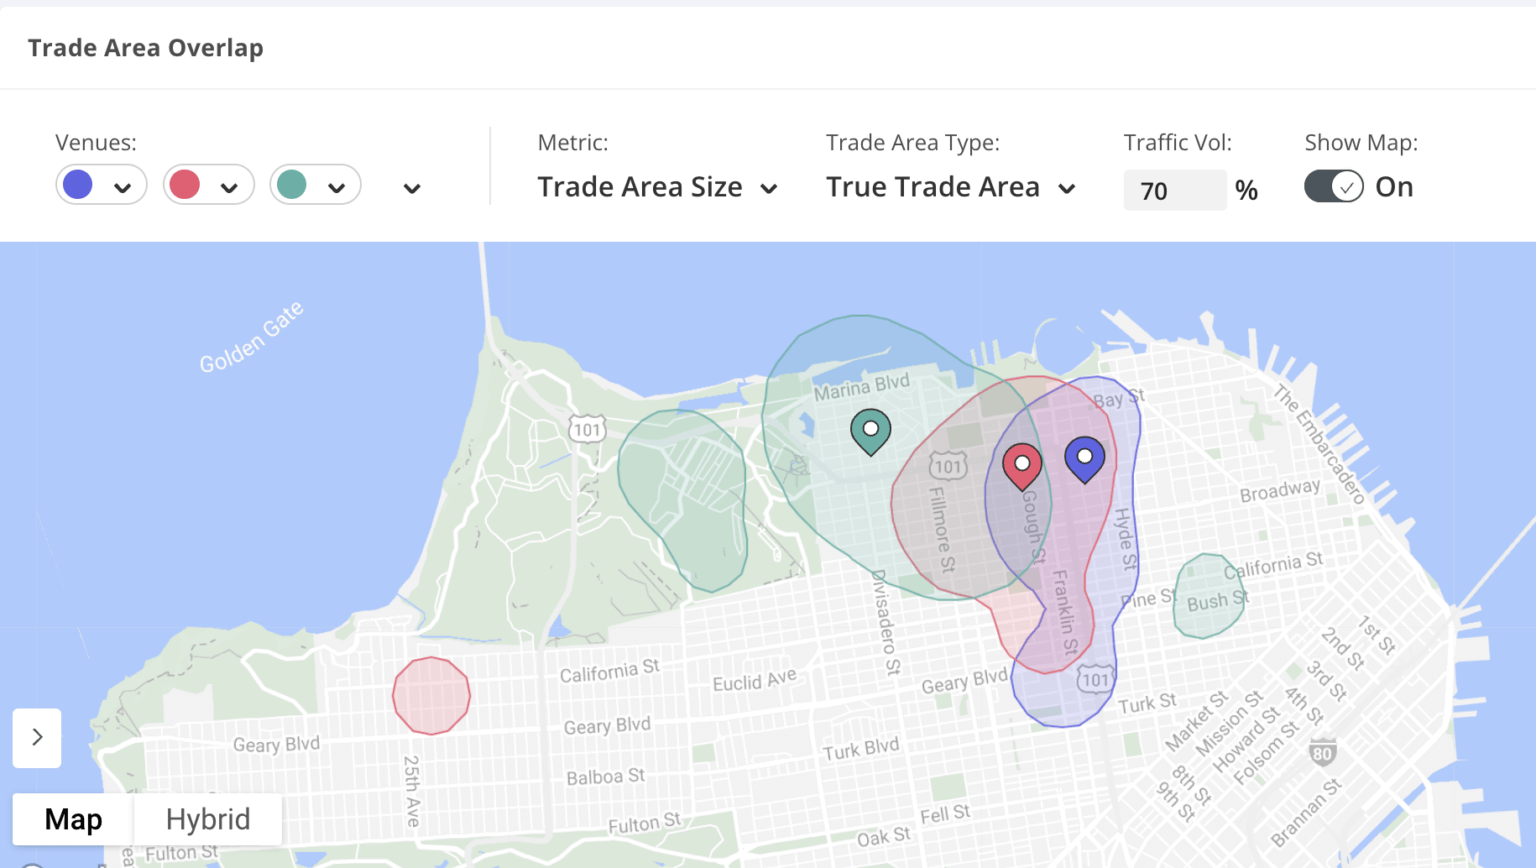
Task: Toggle Show Map off
Action: pos(1334,186)
